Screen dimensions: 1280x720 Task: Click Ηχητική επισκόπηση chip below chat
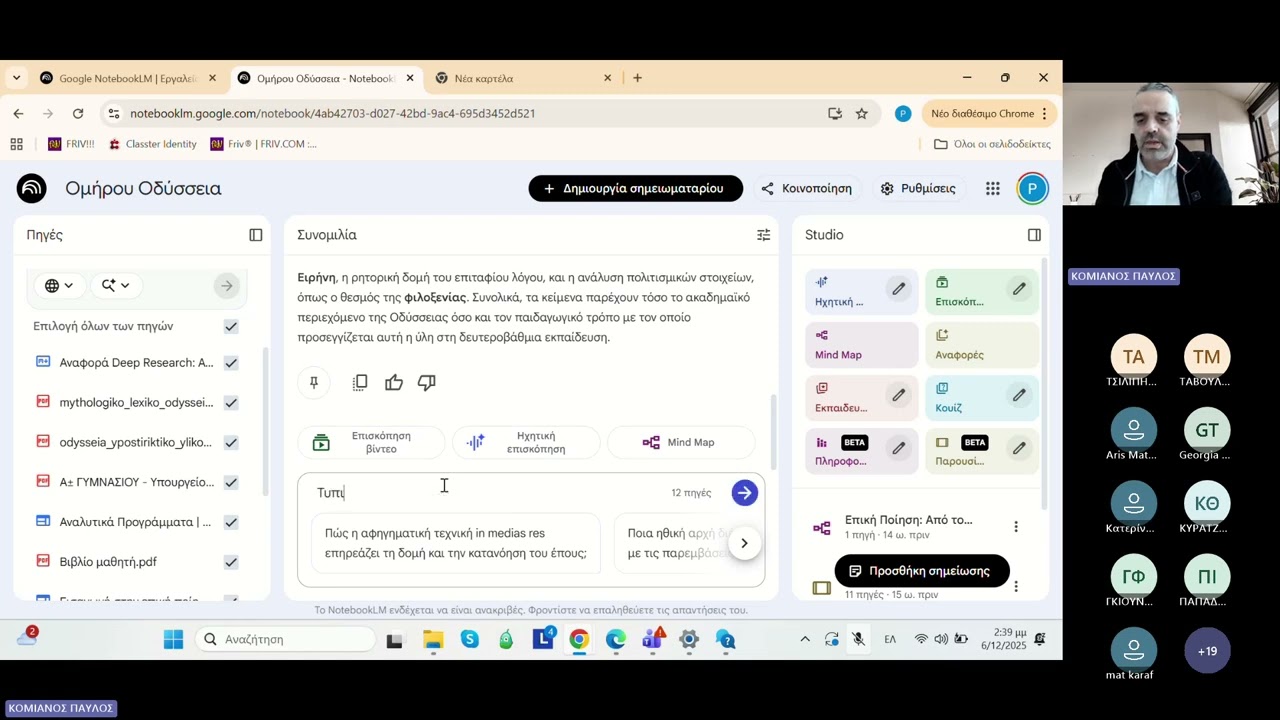526,442
